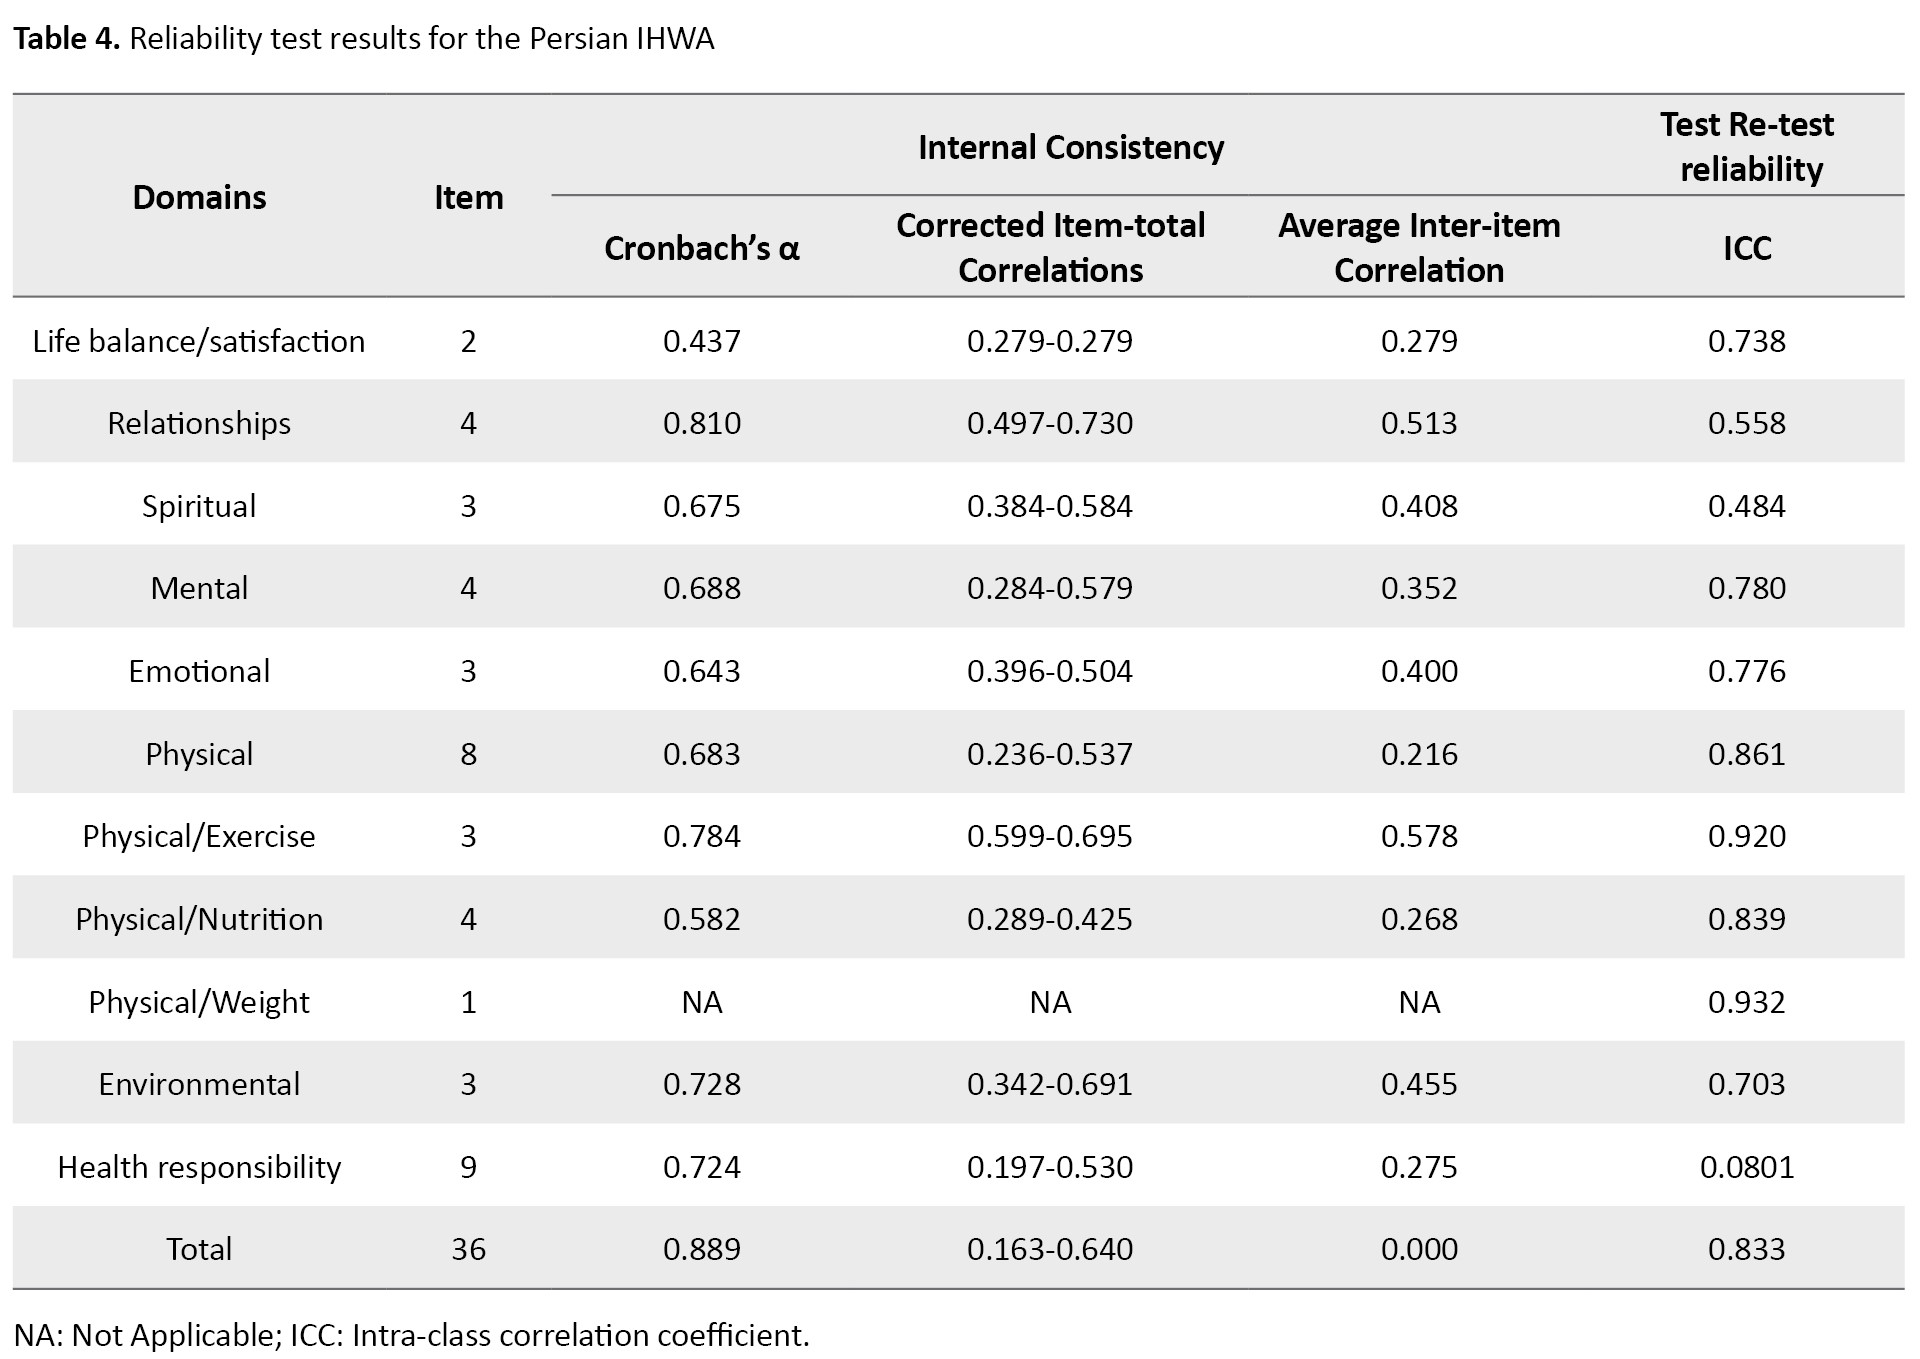
Task: Select the Mental ICC value 0.780
Action: click(x=1746, y=588)
